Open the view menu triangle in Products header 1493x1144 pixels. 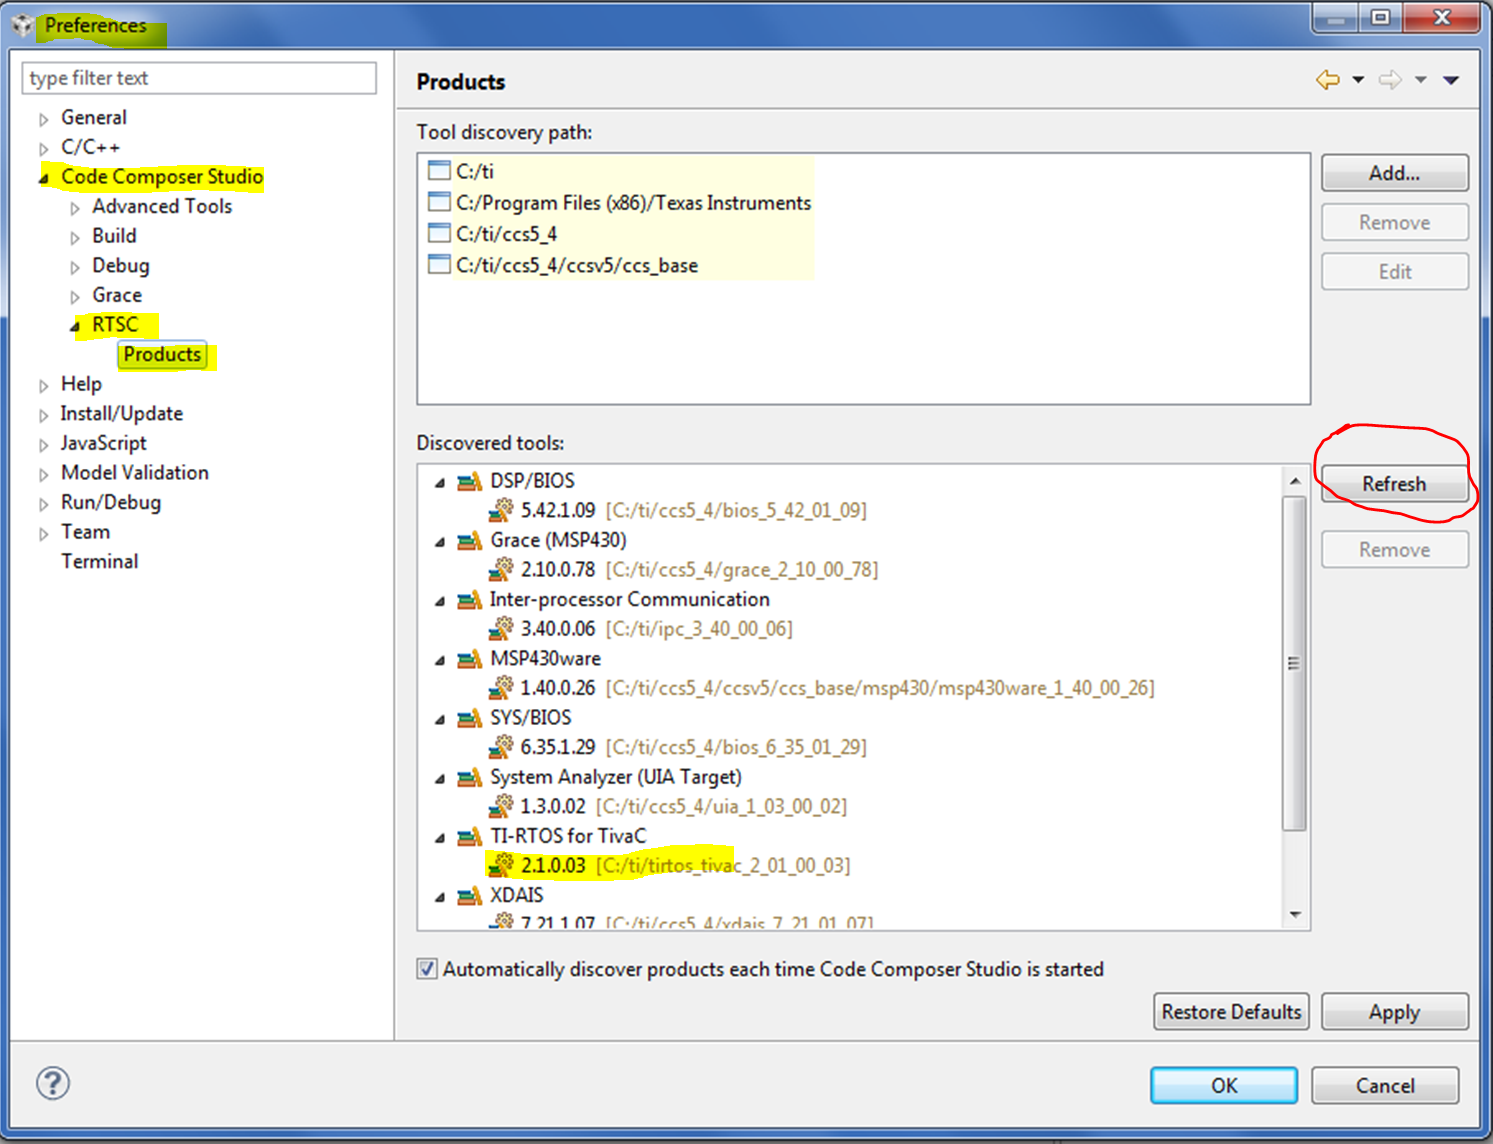(x=1451, y=80)
